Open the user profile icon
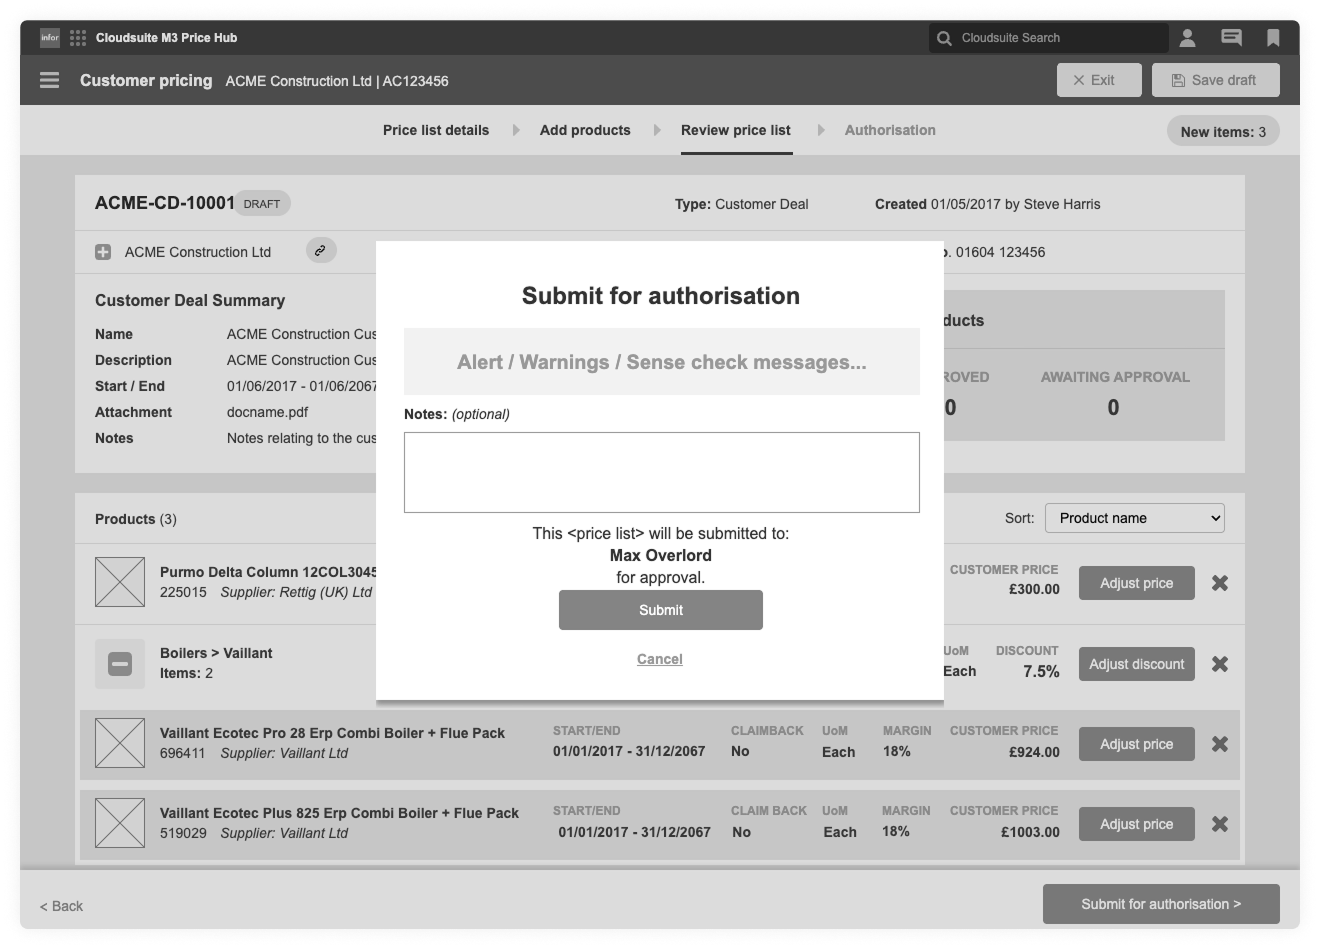 [x=1187, y=38]
